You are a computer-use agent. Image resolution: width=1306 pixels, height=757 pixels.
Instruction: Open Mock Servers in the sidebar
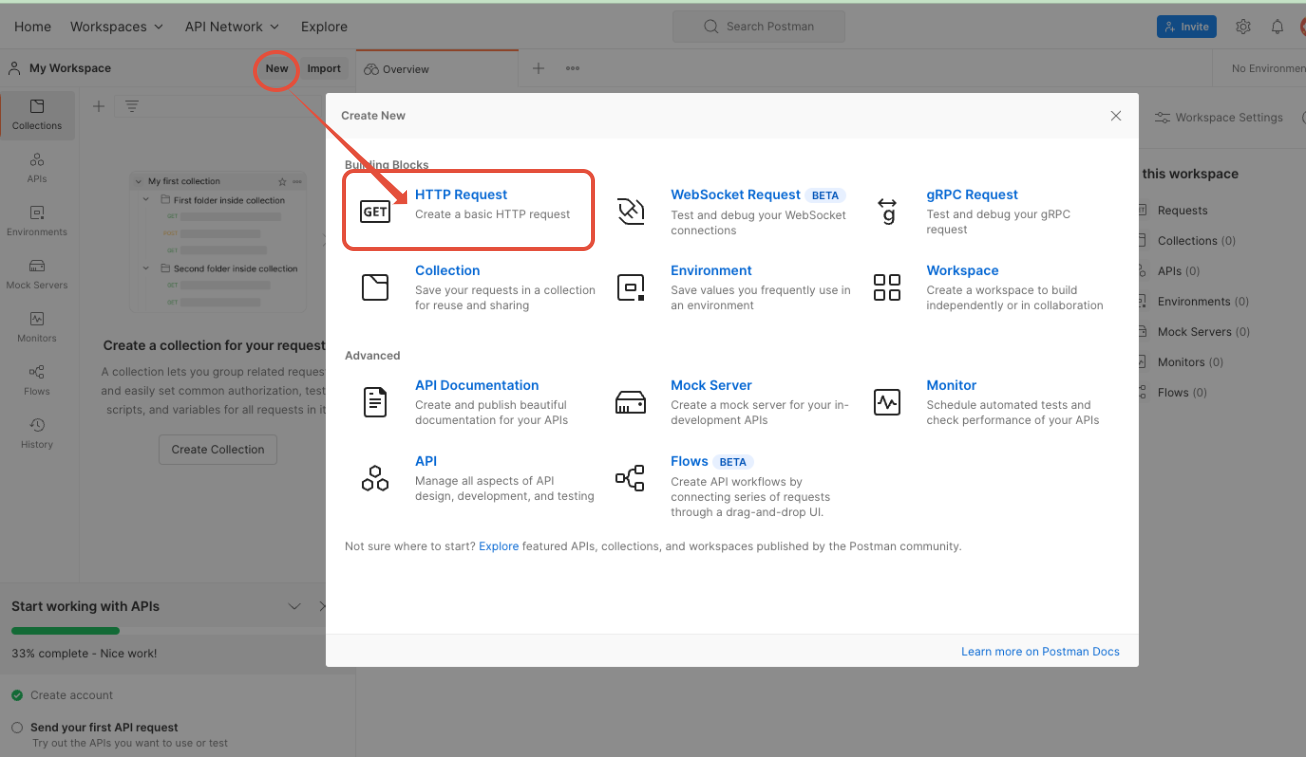pos(37,274)
